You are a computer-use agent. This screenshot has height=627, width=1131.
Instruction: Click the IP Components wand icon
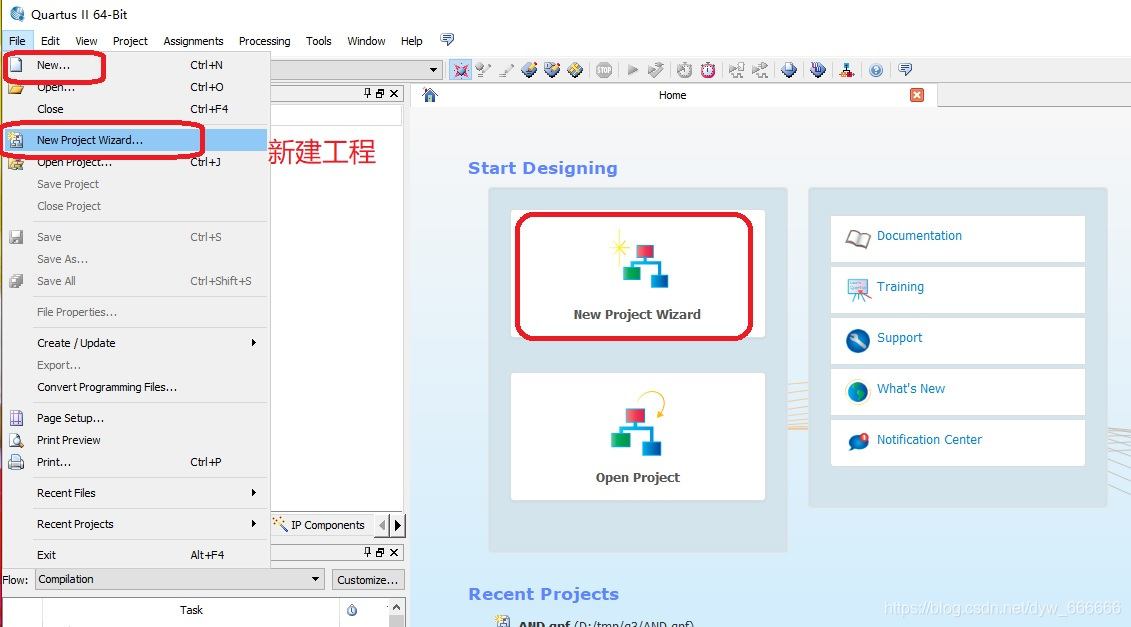pos(280,525)
